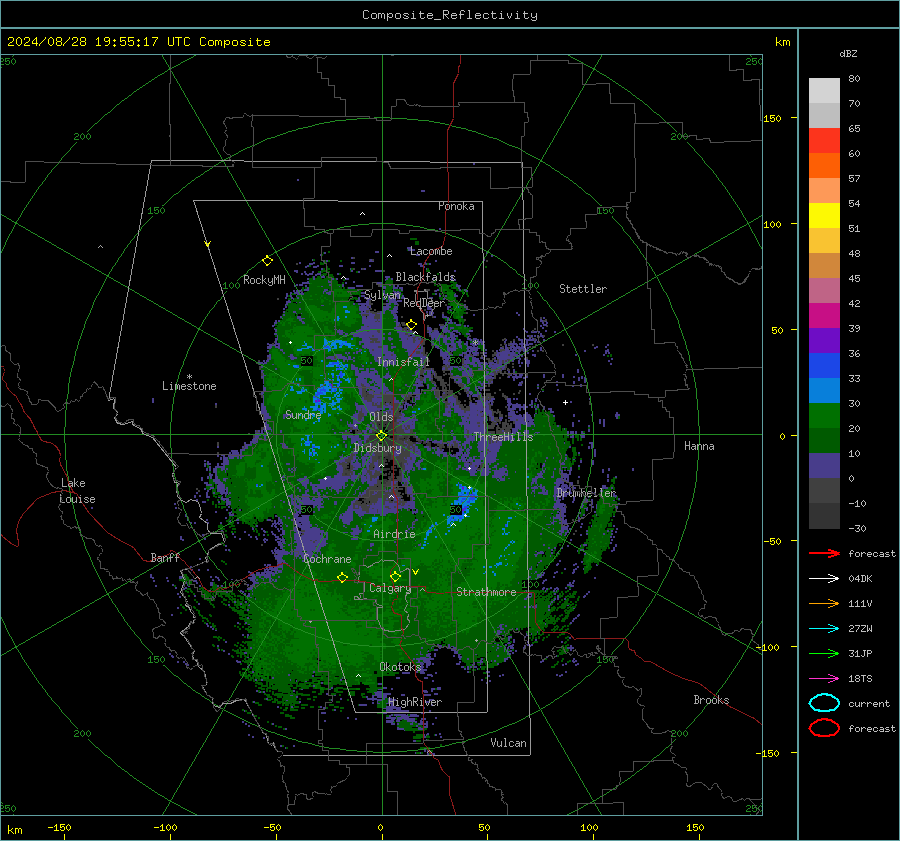Click the yellow V marker northeast of Calgary
900x841 pixels.
(415, 572)
